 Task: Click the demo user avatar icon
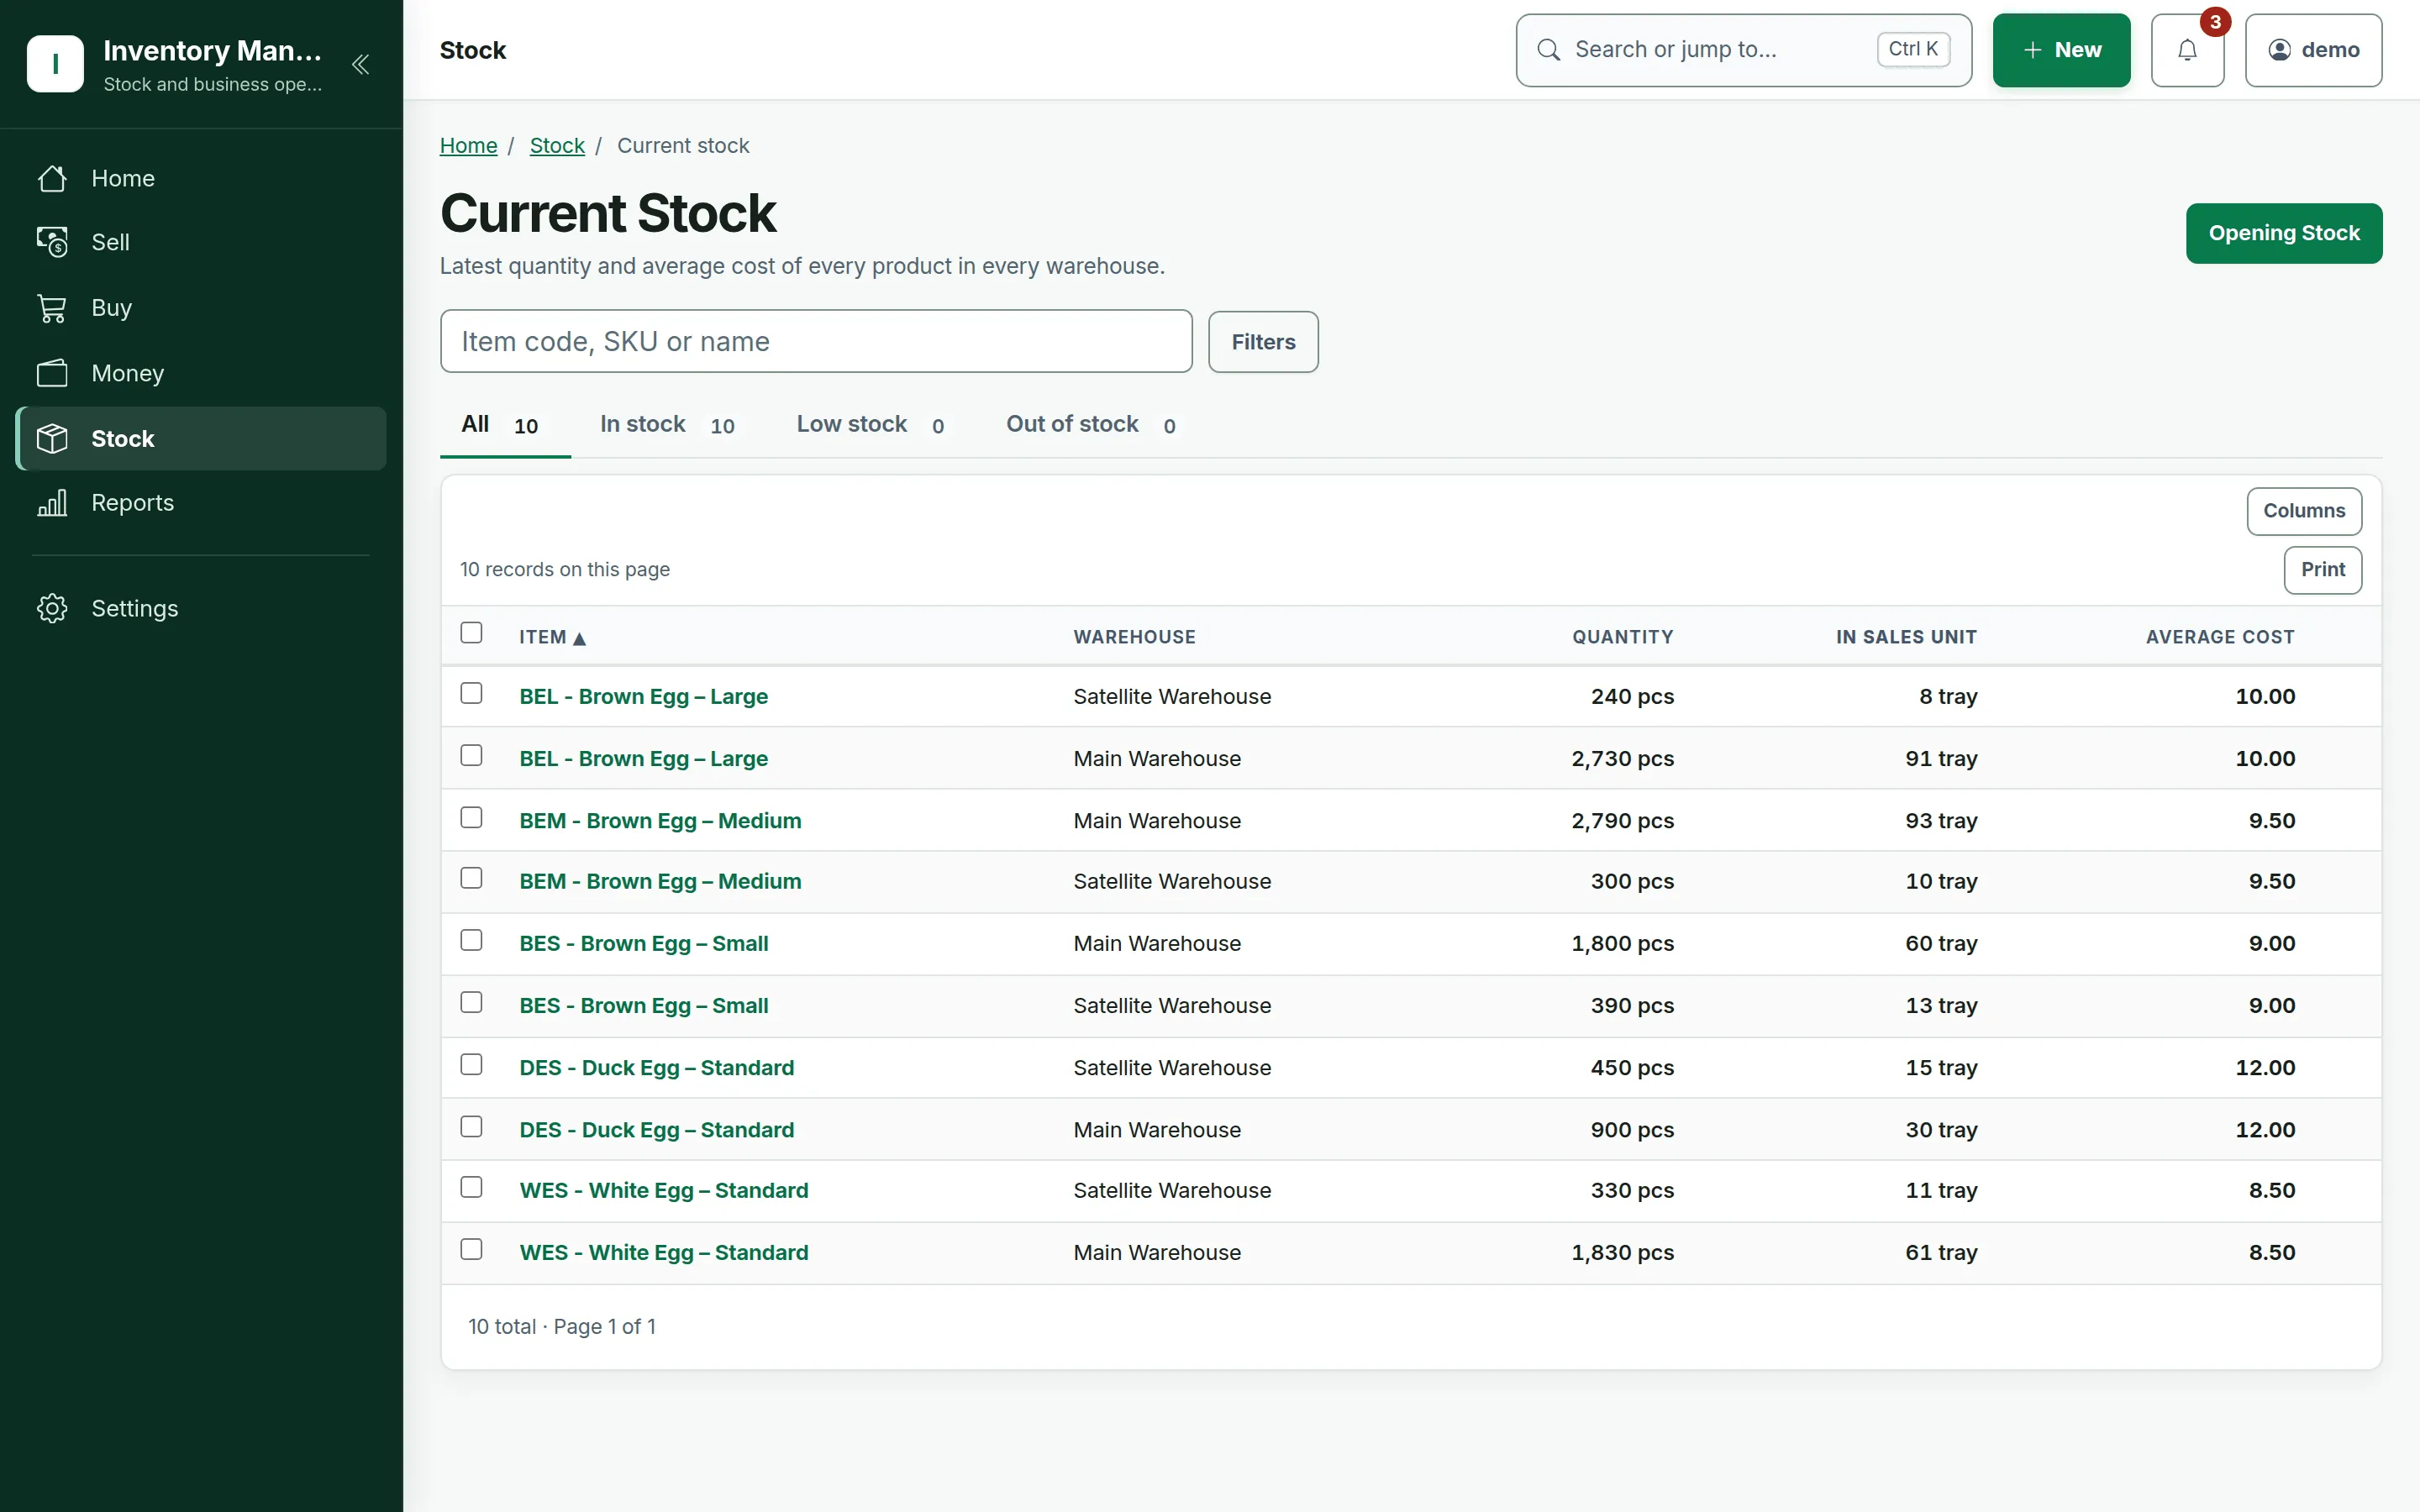pyautogui.click(x=2279, y=50)
